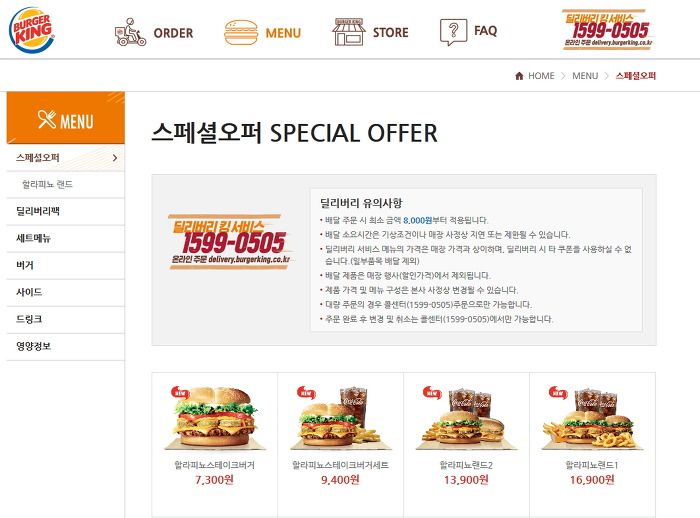
Task: Click the HOME house icon in breadcrumb
Action: (519, 76)
